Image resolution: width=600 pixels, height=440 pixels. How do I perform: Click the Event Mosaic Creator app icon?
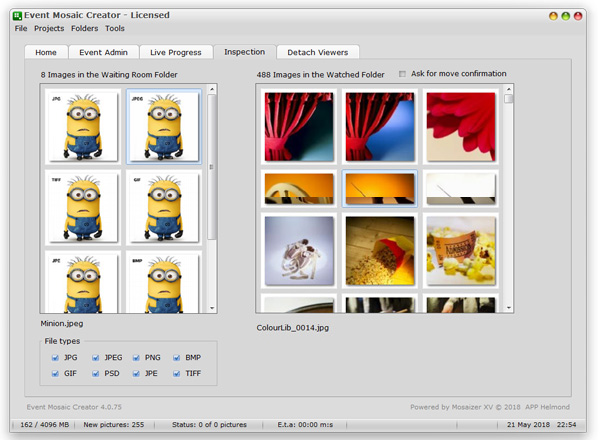(17, 16)
